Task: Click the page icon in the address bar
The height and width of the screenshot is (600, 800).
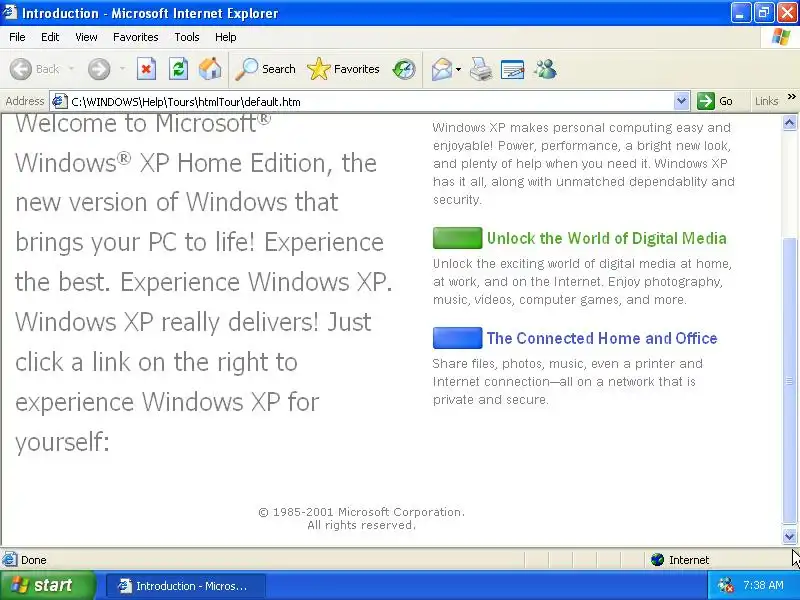Action: (x=60, y=102)
